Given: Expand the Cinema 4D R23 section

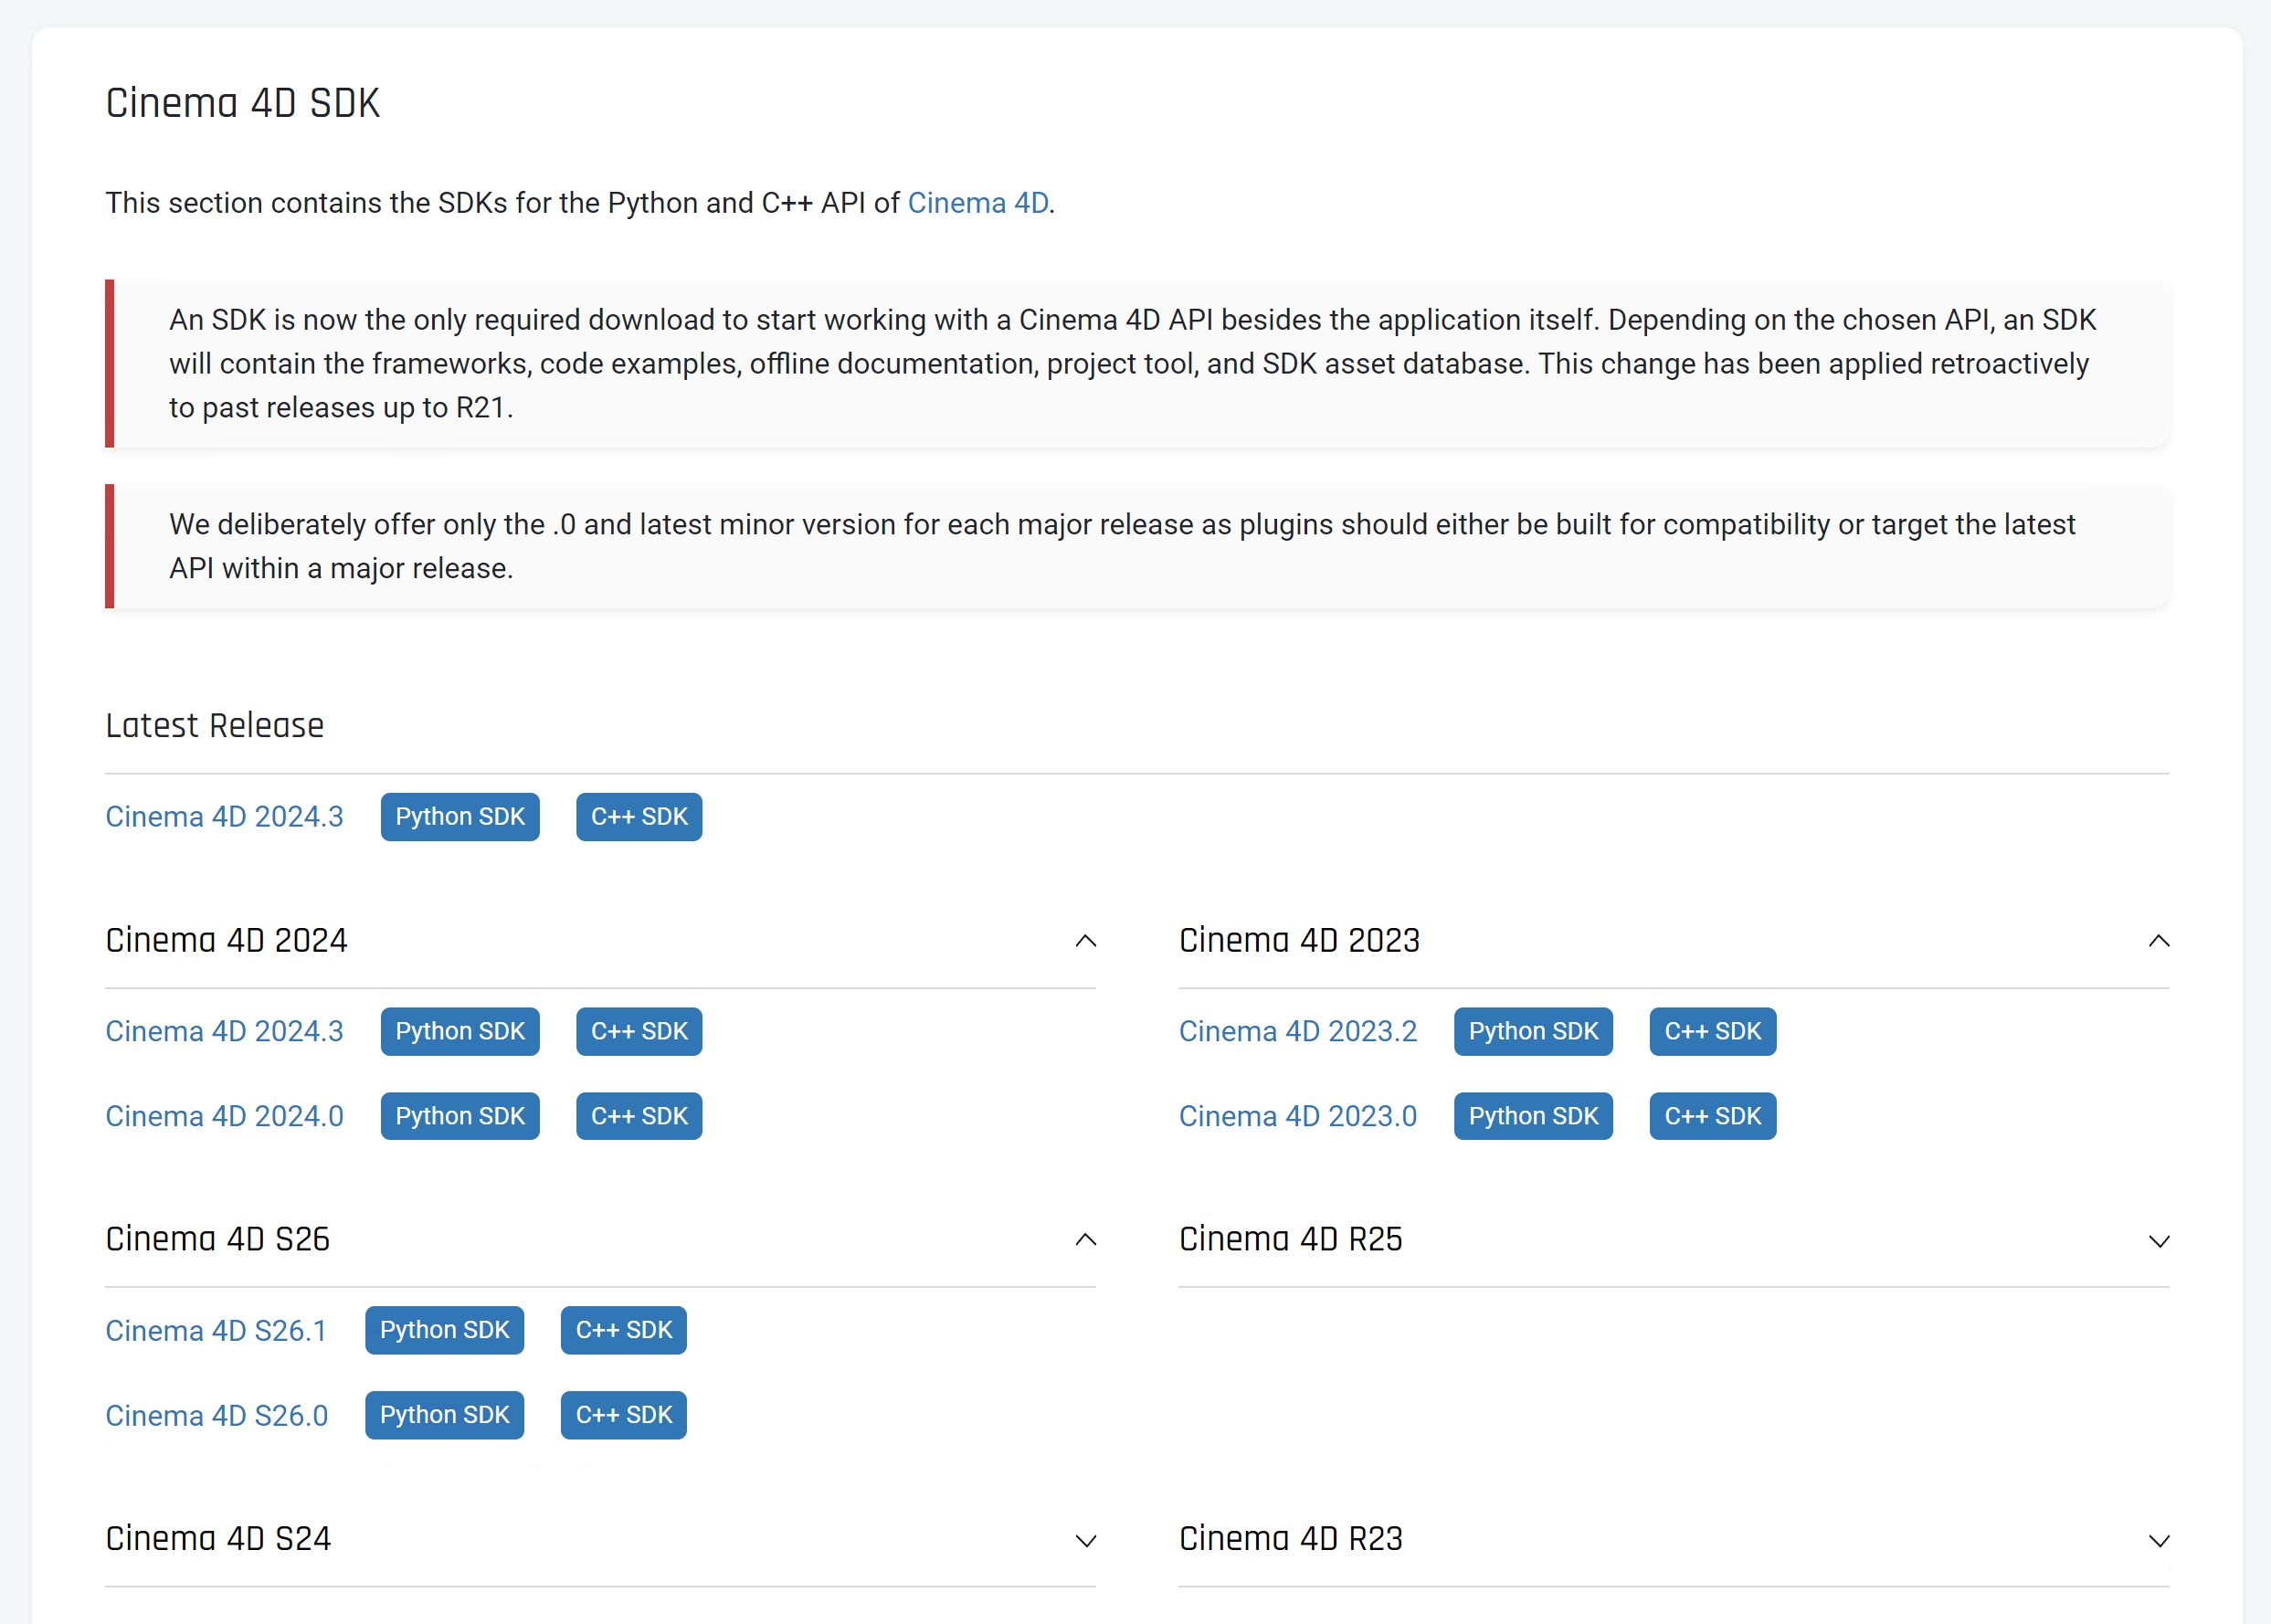Looking at the screenshot, I should tap(2158, 1540).
